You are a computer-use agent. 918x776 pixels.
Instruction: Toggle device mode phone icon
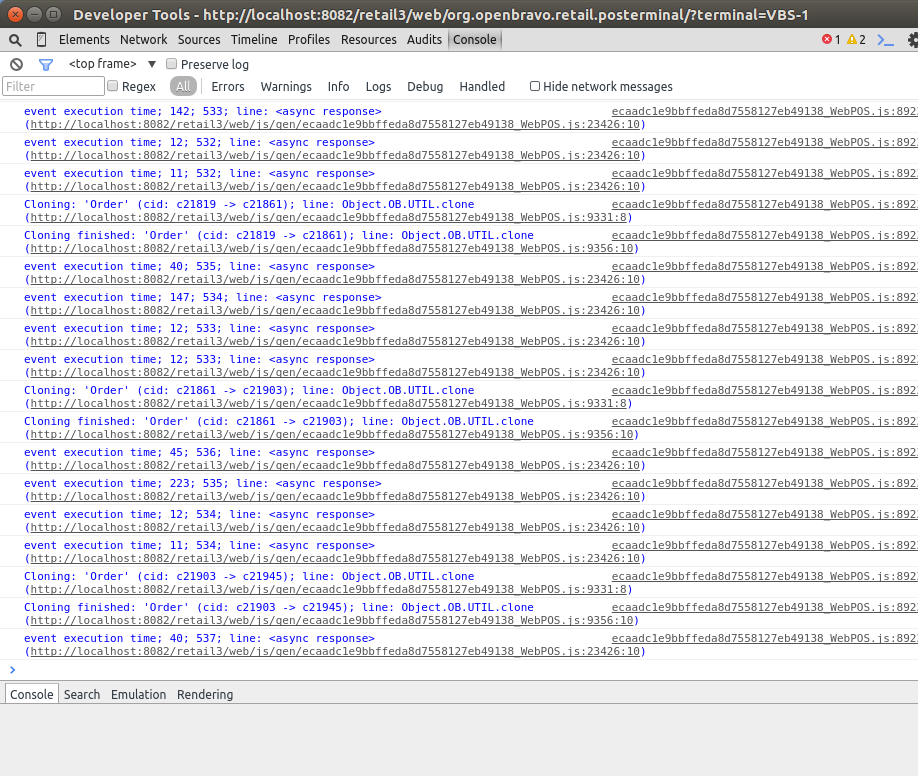point(41,40)
